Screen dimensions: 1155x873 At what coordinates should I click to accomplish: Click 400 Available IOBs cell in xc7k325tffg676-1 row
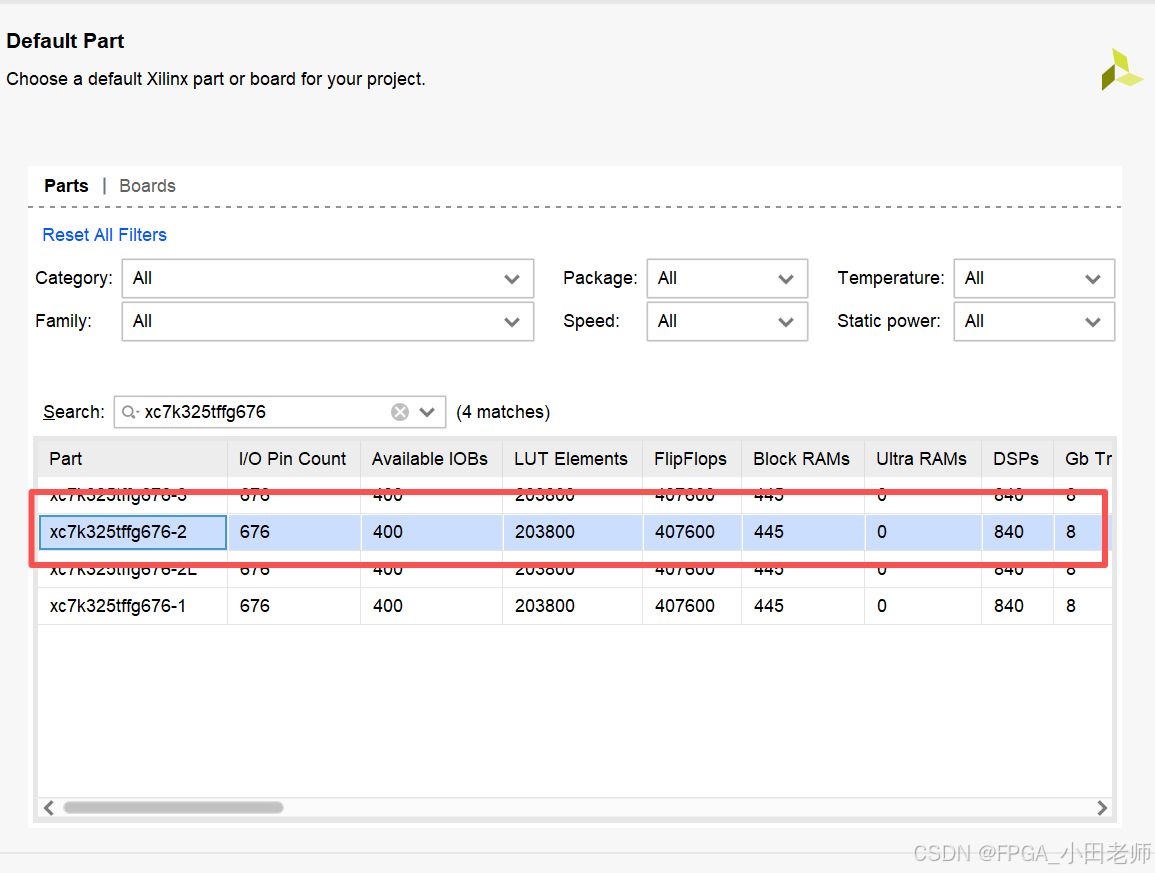click(x=431, y=606)
